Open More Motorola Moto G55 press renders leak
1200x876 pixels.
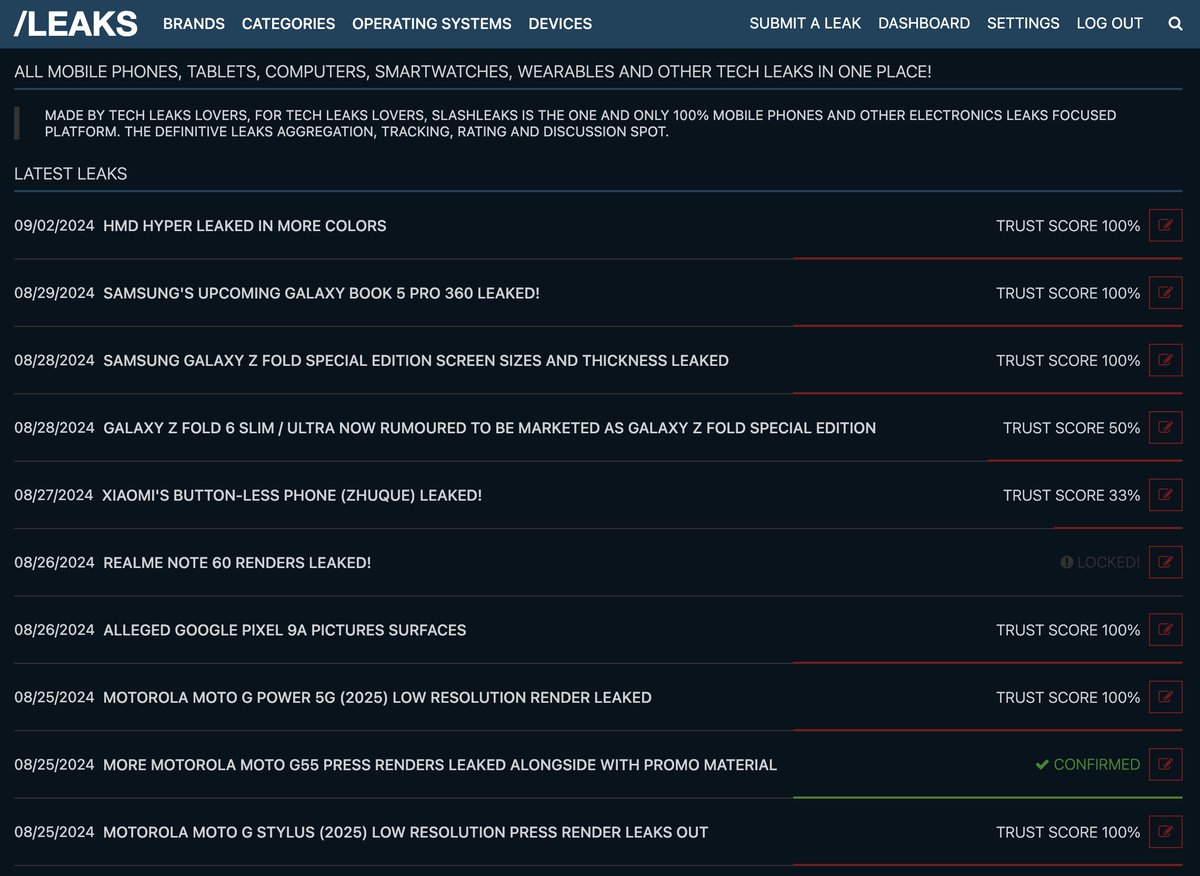click(x=440, y=765)
